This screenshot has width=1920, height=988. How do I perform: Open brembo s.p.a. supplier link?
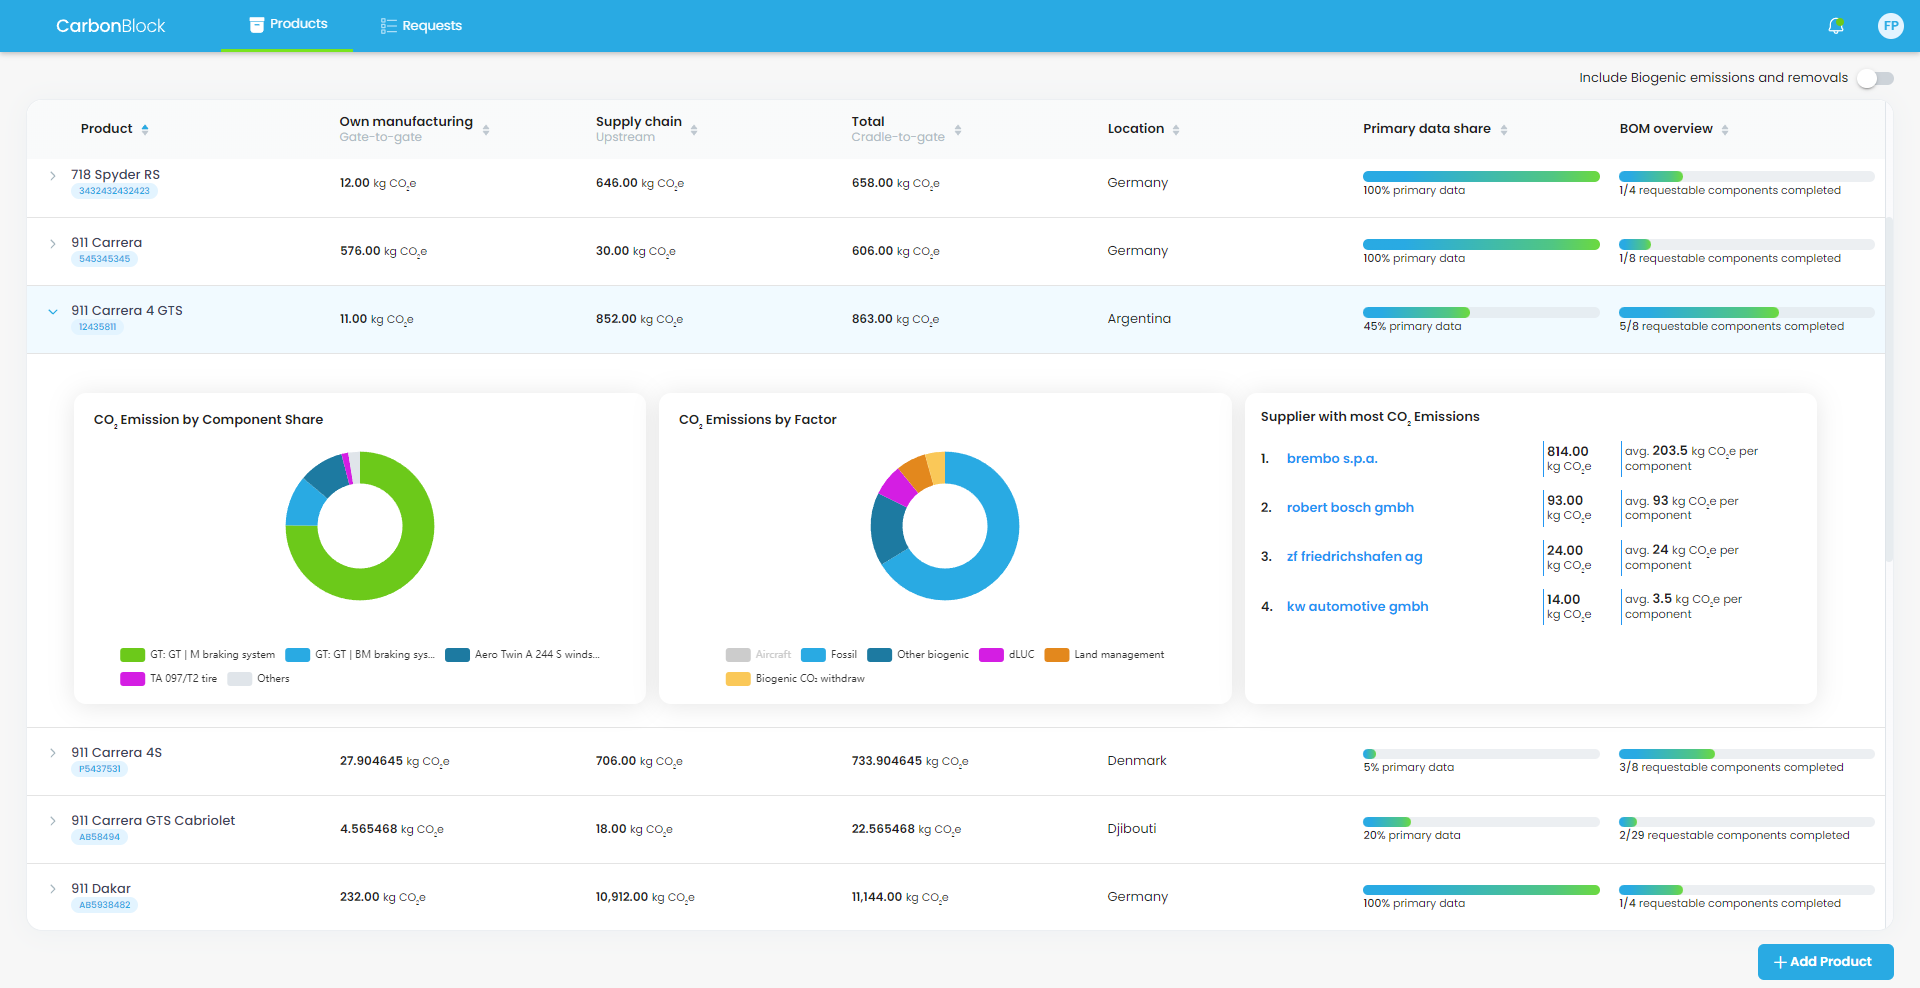click(x=1332, y=459)
